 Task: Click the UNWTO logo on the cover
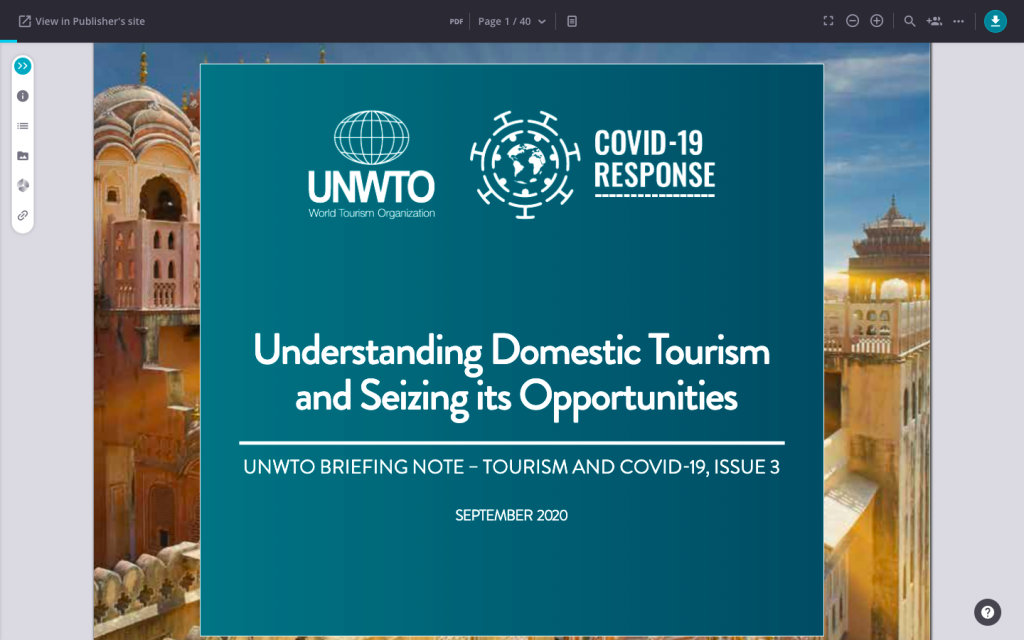click(x=372, y=164)
